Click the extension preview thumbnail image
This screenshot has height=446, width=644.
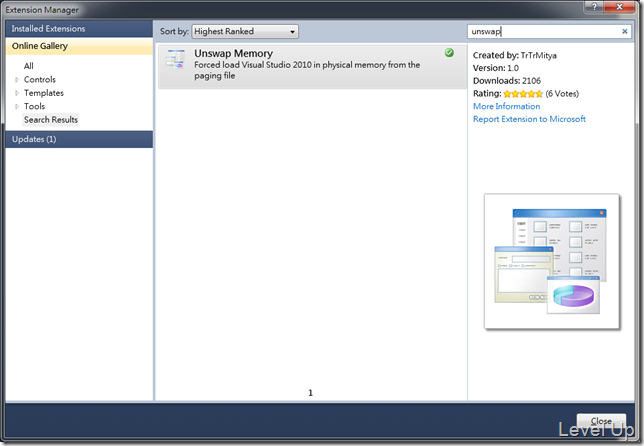[552, 261]
